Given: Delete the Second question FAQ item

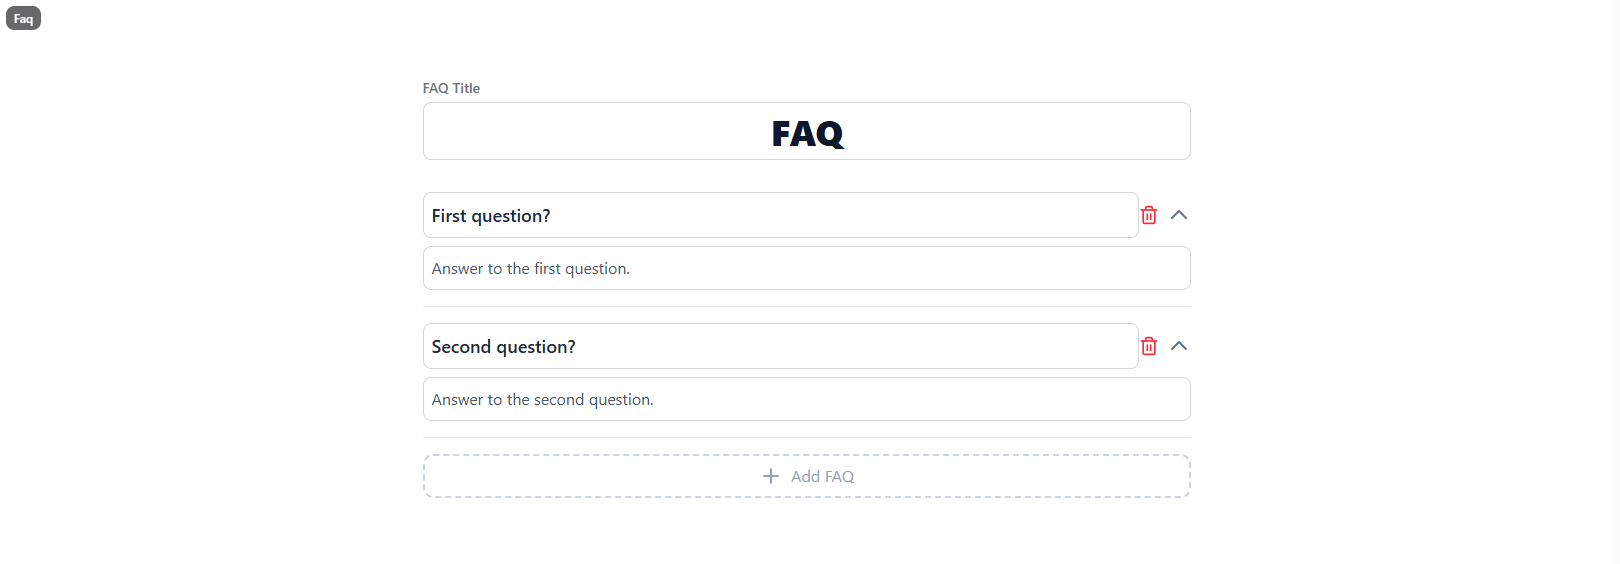Looking at the screenshot, I should click(x=1149, y=346).
